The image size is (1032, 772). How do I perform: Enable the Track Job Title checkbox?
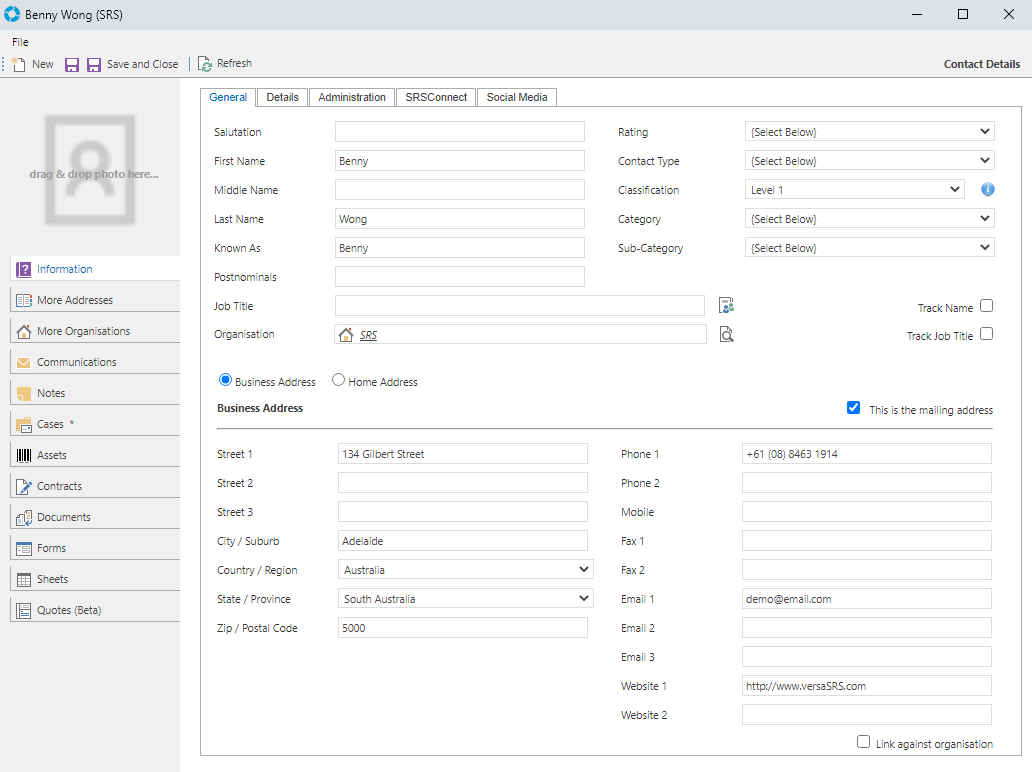point(986,334)
